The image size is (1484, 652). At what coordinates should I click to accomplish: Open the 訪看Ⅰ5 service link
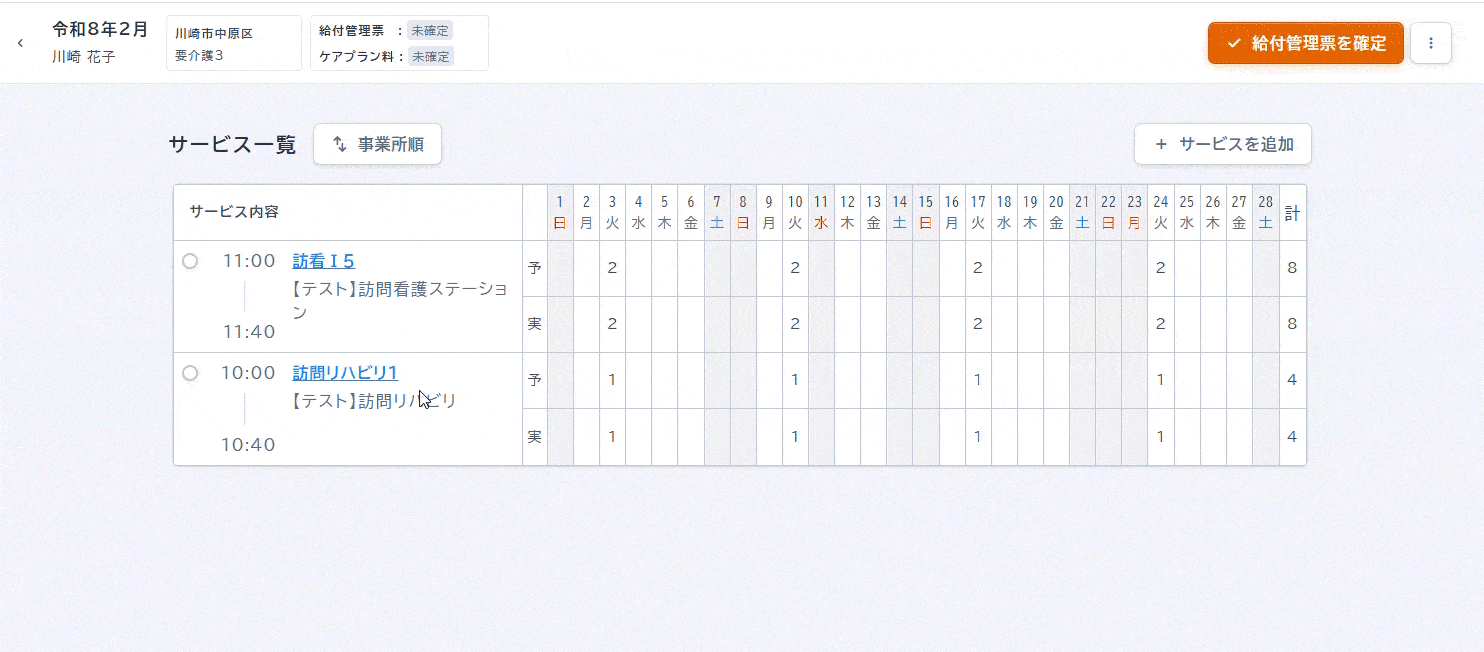click(x=323, y=261)
